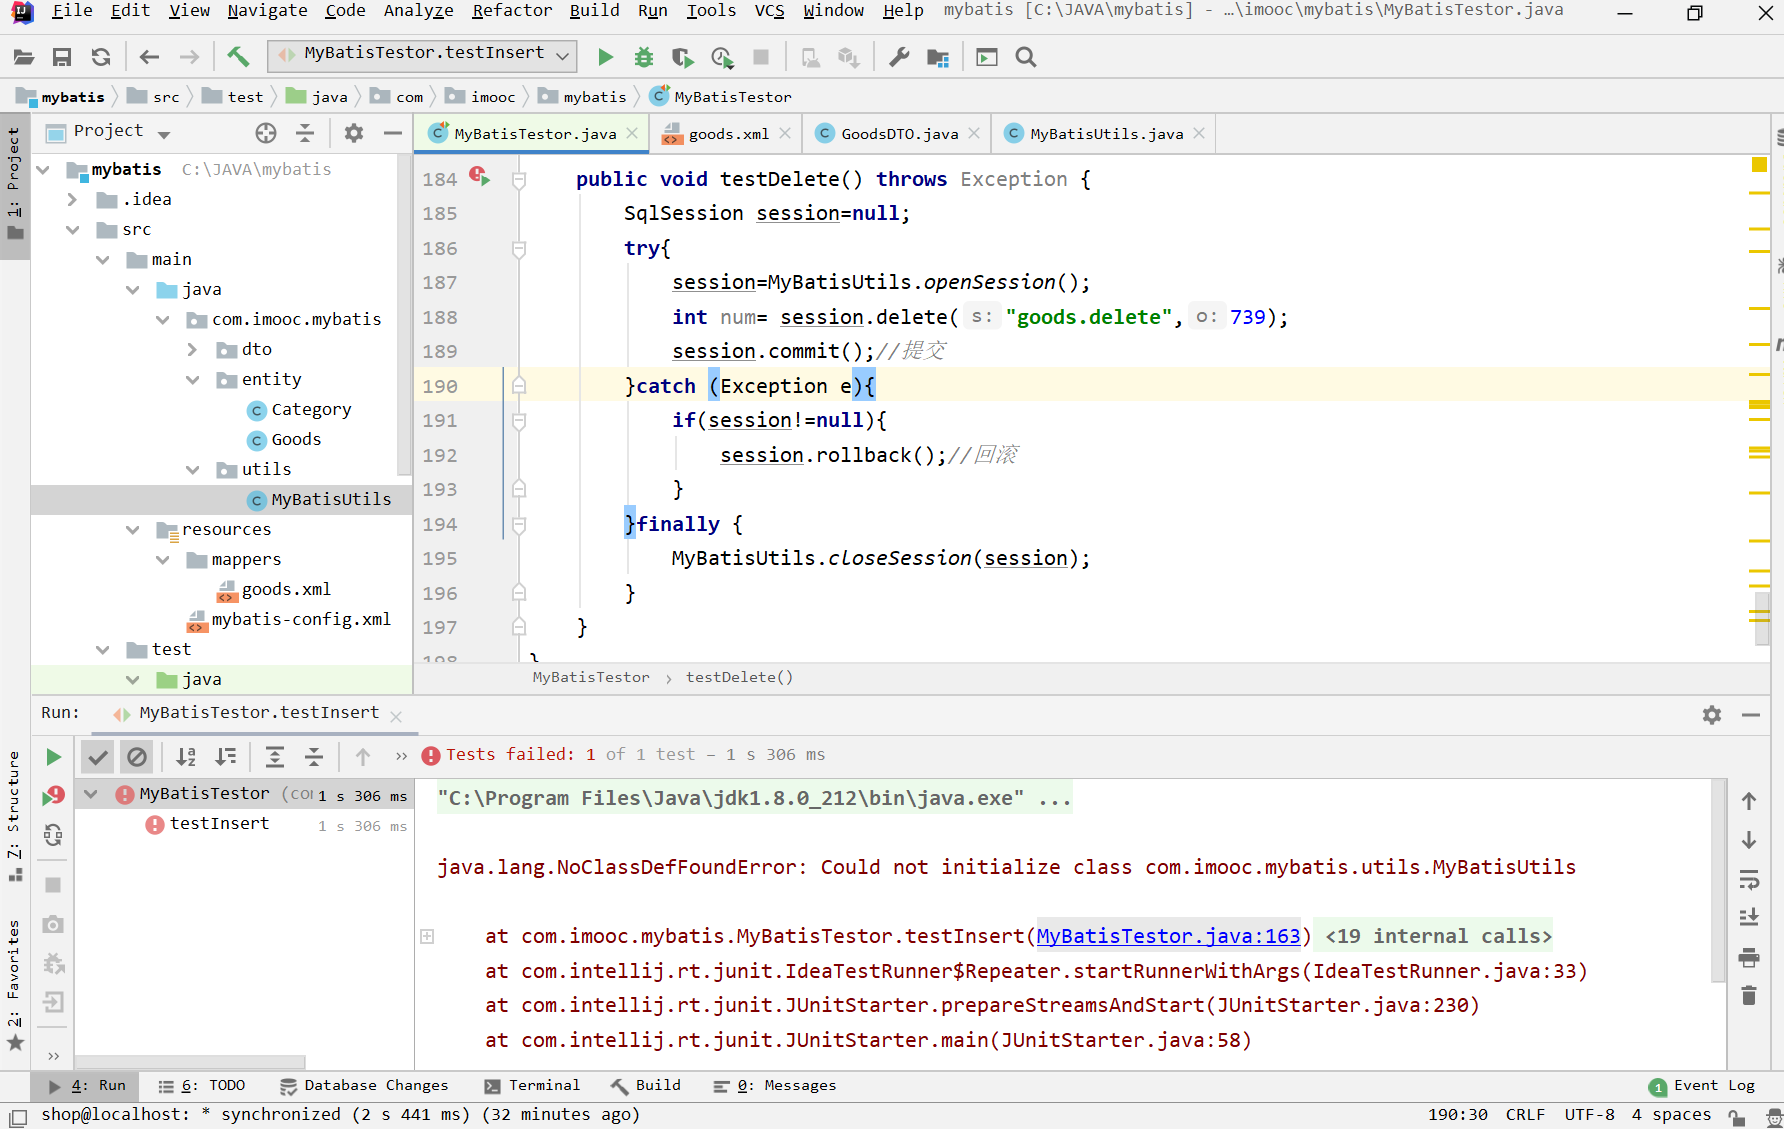Screen dimensions: 1784x1129
Task: Open the Terminal tool window
Action: 532,1085
